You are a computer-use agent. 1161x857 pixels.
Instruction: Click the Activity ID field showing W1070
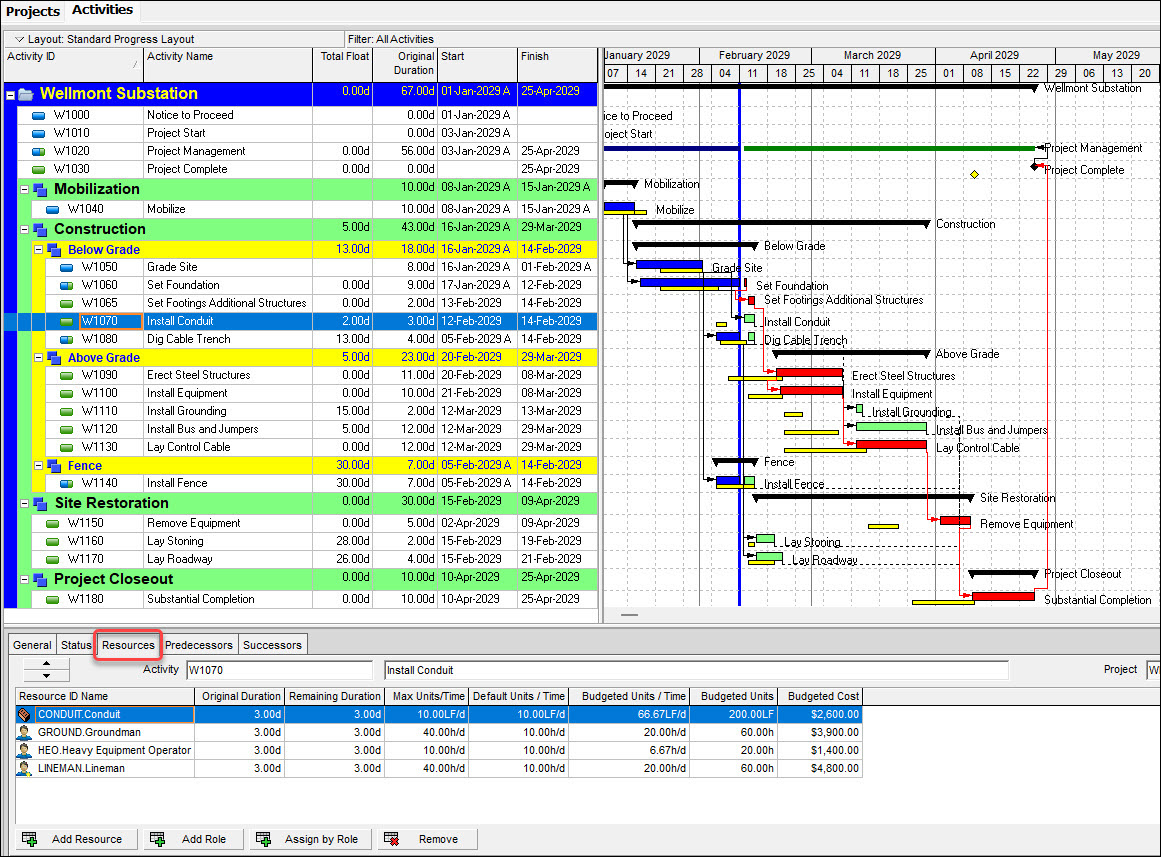pos(280,670)
